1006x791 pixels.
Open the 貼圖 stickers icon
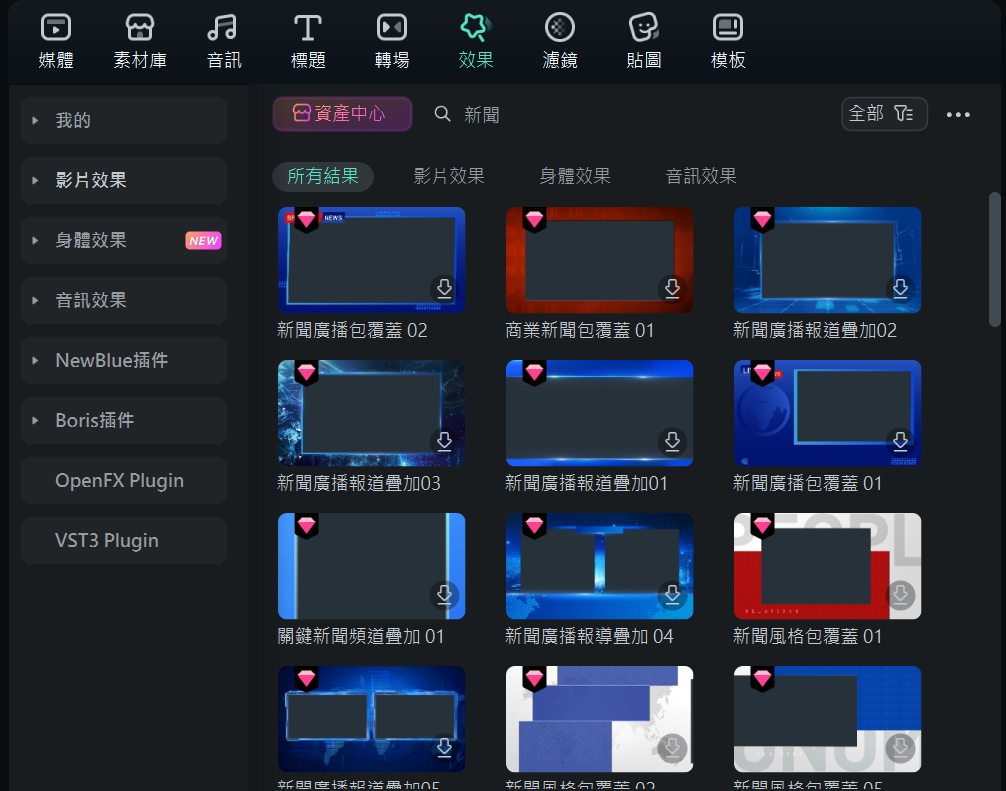(x=644, y=41)
